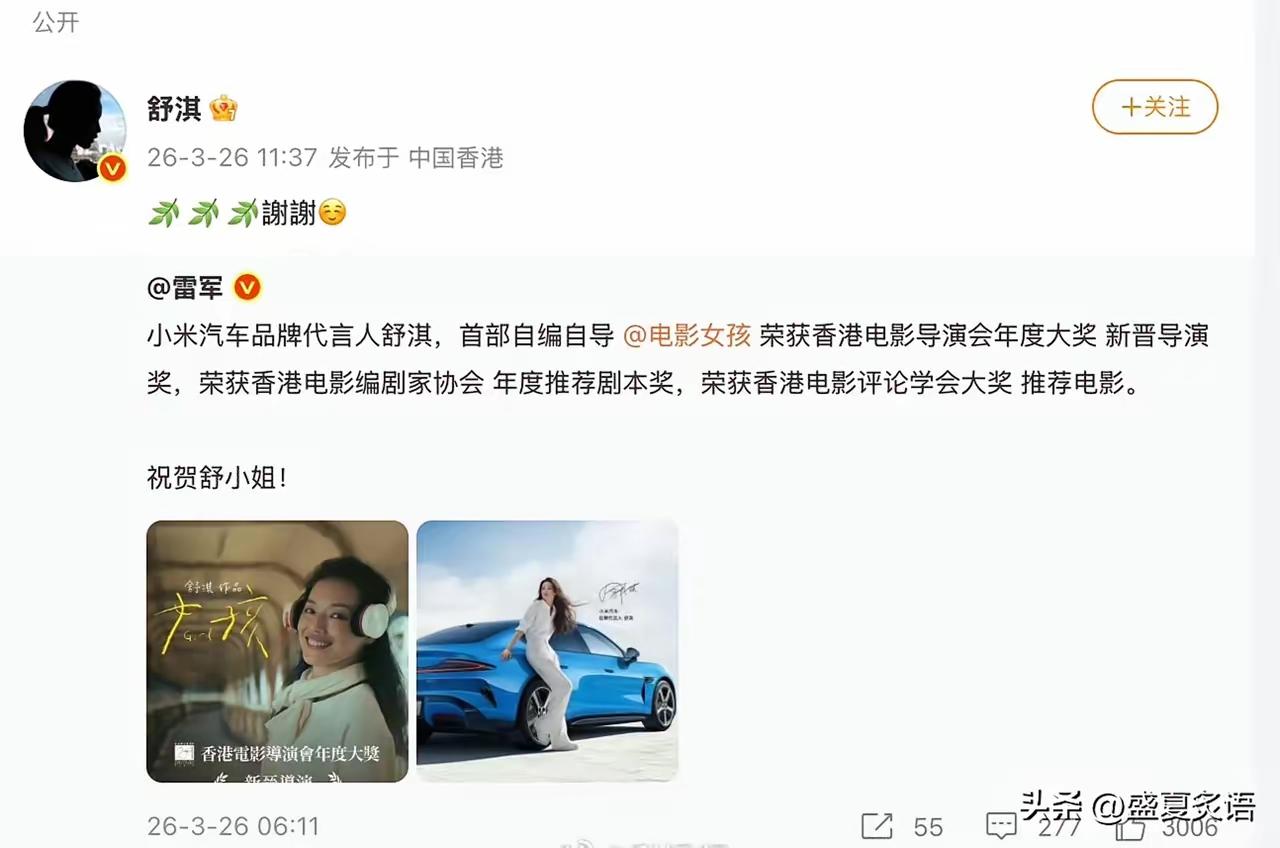Follow 舒淇 with the +关注 button
Screen dimensions: 1280x848
click(x=1154, y=107)
